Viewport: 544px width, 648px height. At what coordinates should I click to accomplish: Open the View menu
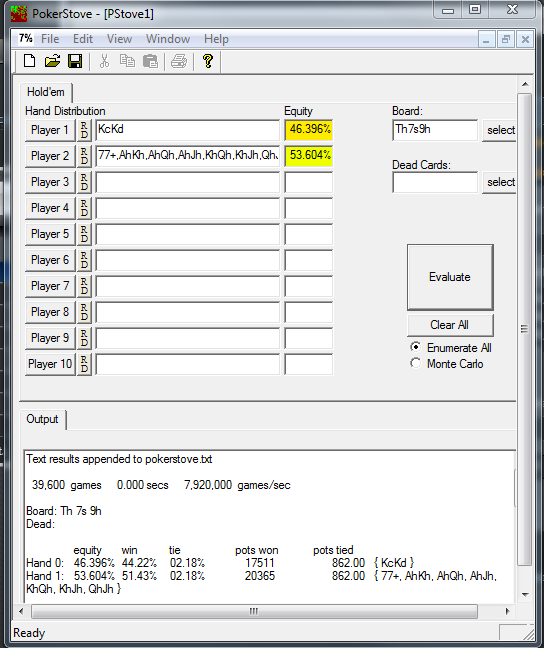(119, 39)
